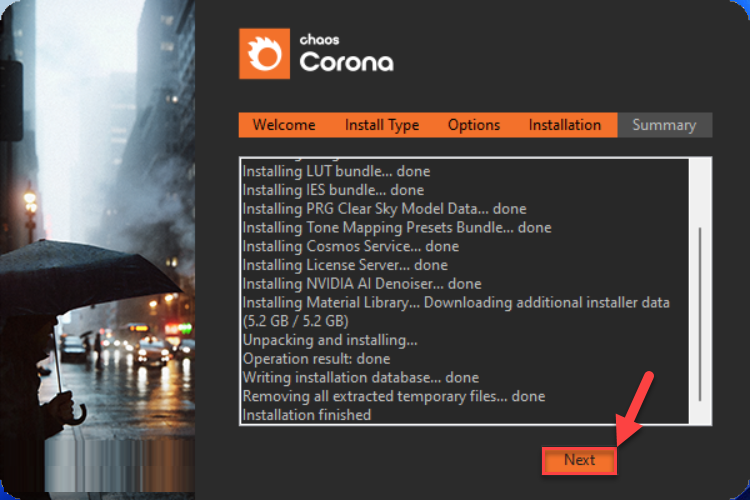
Task: Select the Writing installation database line
Action: coord(361,378)
